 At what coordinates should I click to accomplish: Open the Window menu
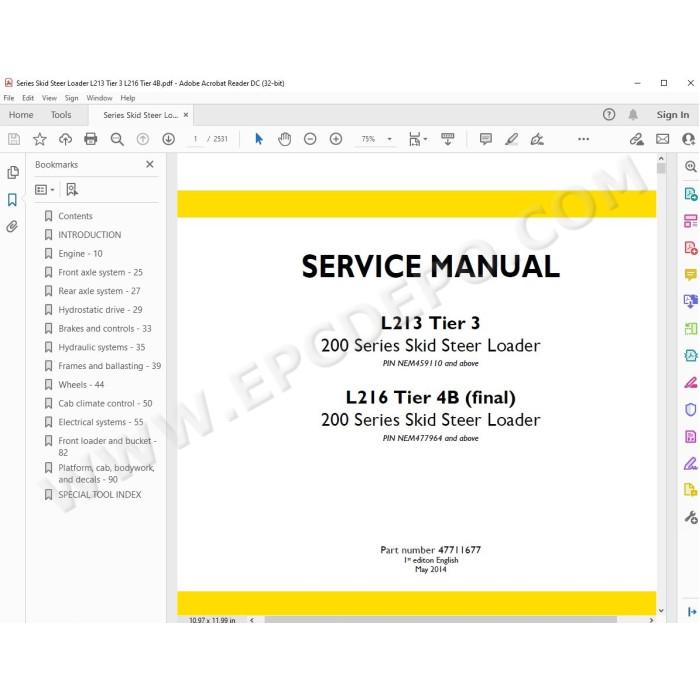(99, 98)
